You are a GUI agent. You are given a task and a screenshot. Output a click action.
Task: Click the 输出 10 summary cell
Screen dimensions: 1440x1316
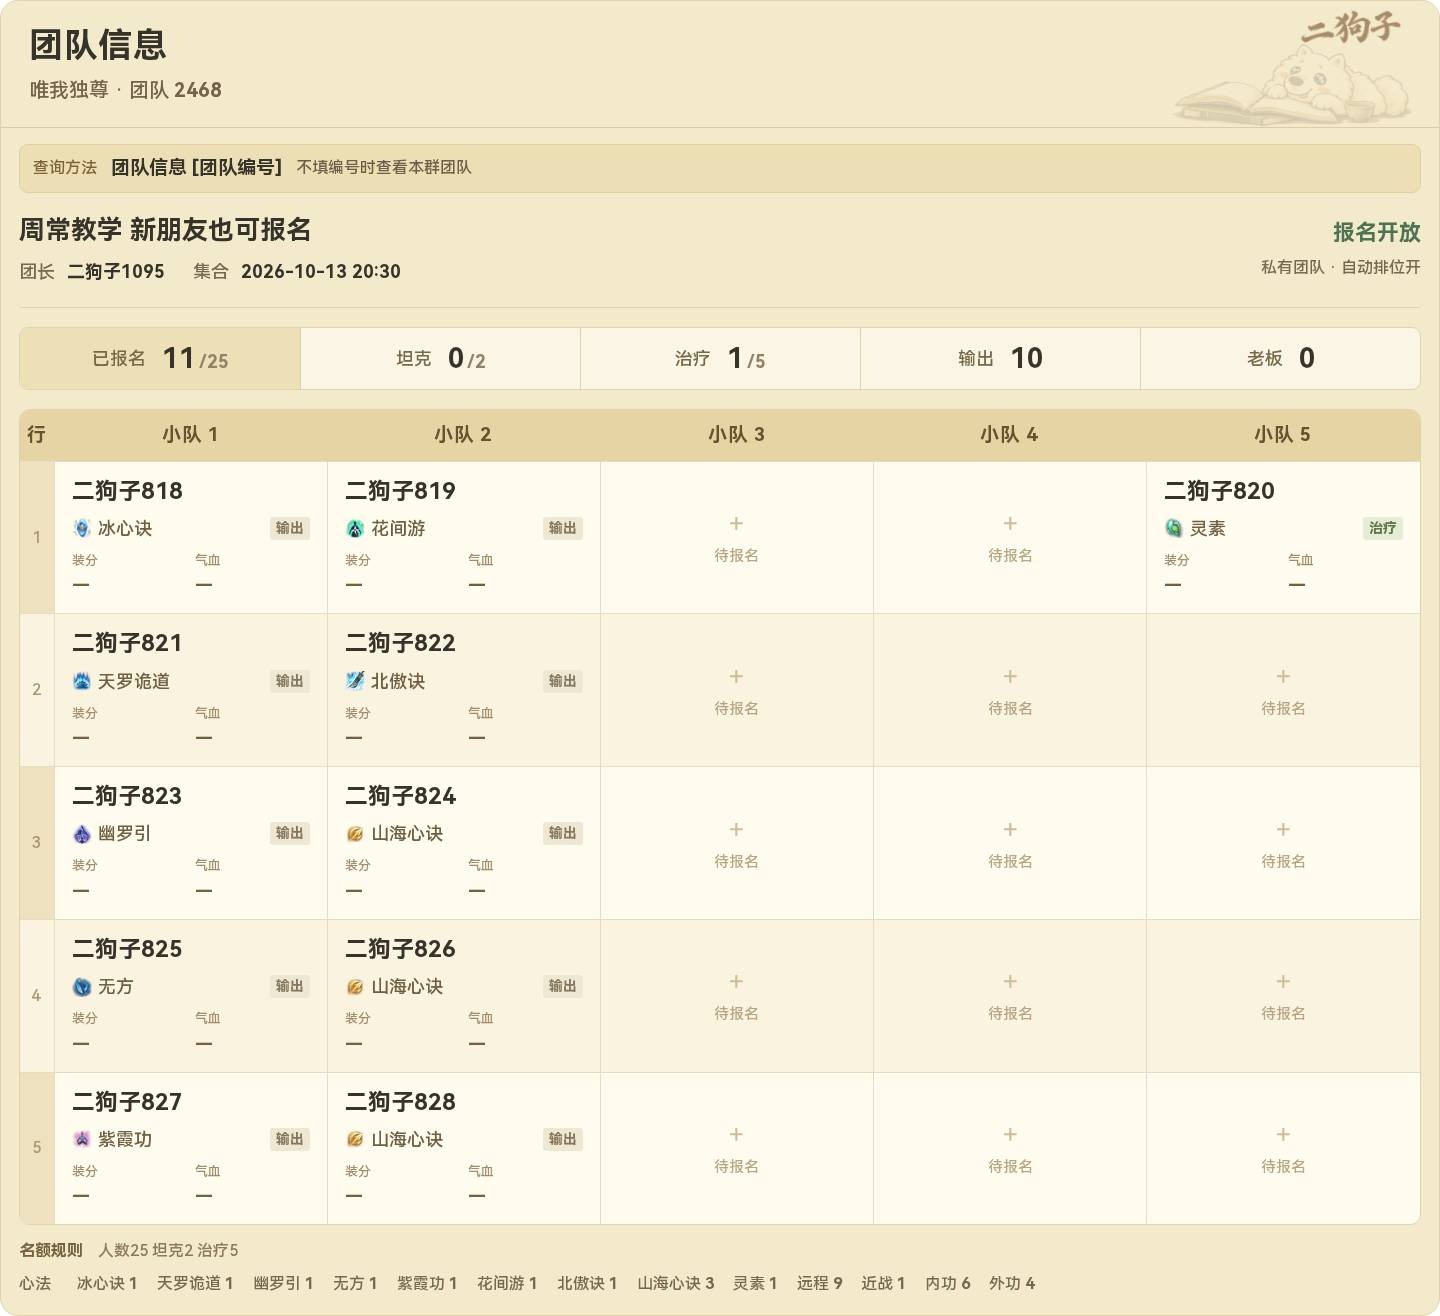coord(1000,358)
